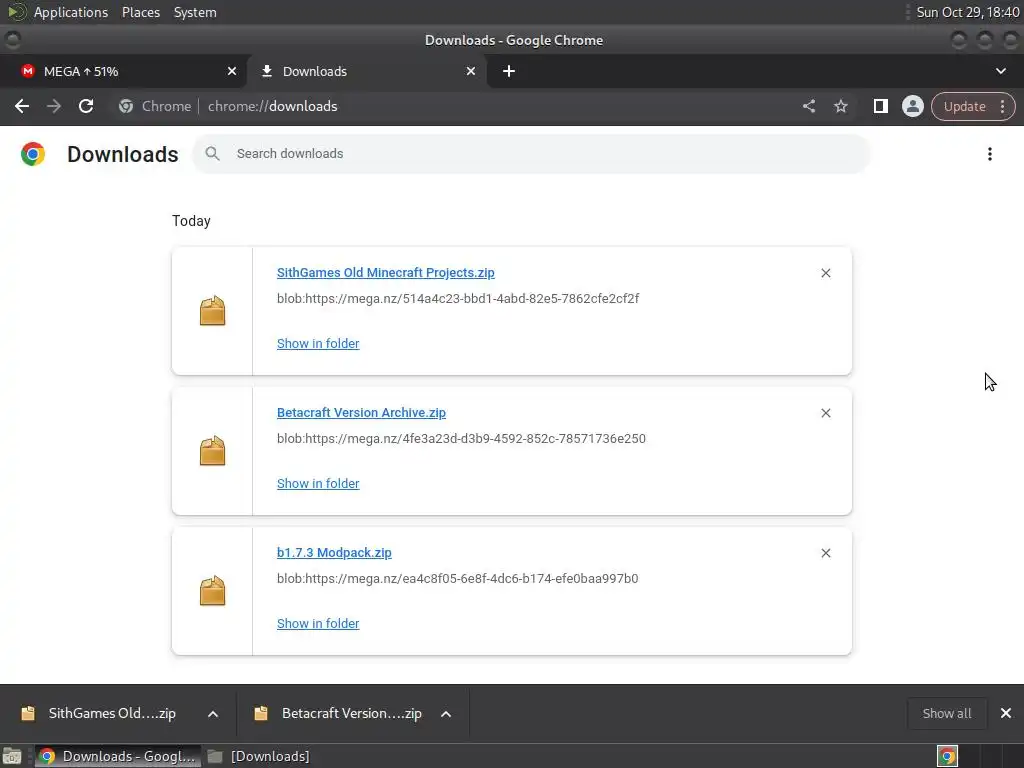Click the SithGames zip file icon

point(212,311)
